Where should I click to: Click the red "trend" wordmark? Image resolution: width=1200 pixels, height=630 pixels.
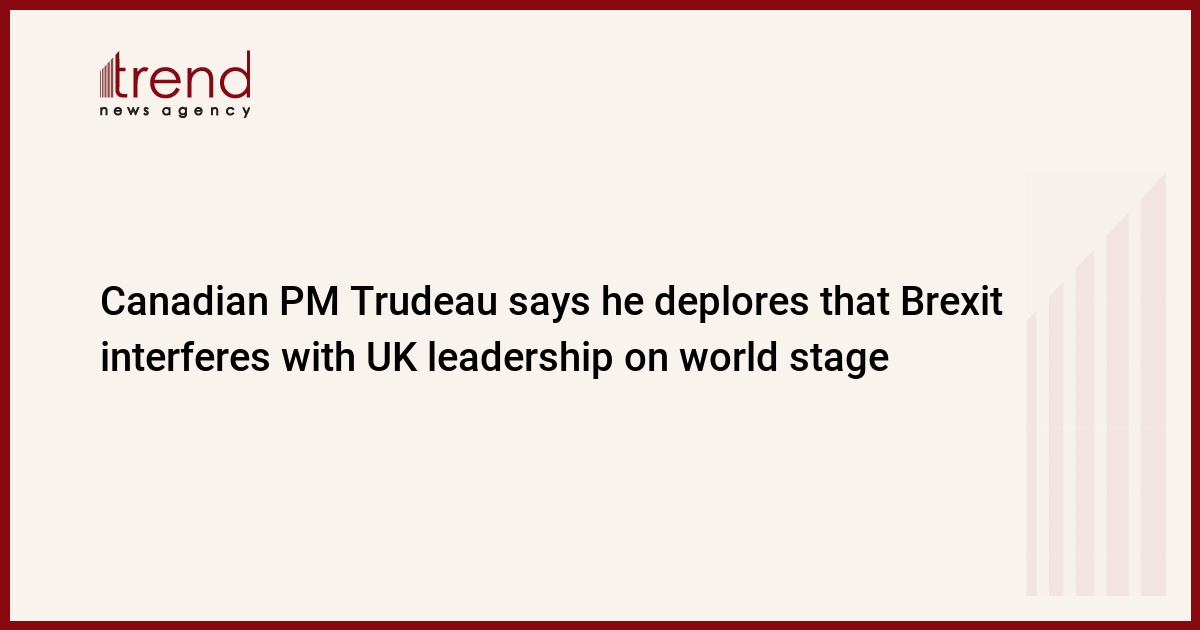coord(184,75)
